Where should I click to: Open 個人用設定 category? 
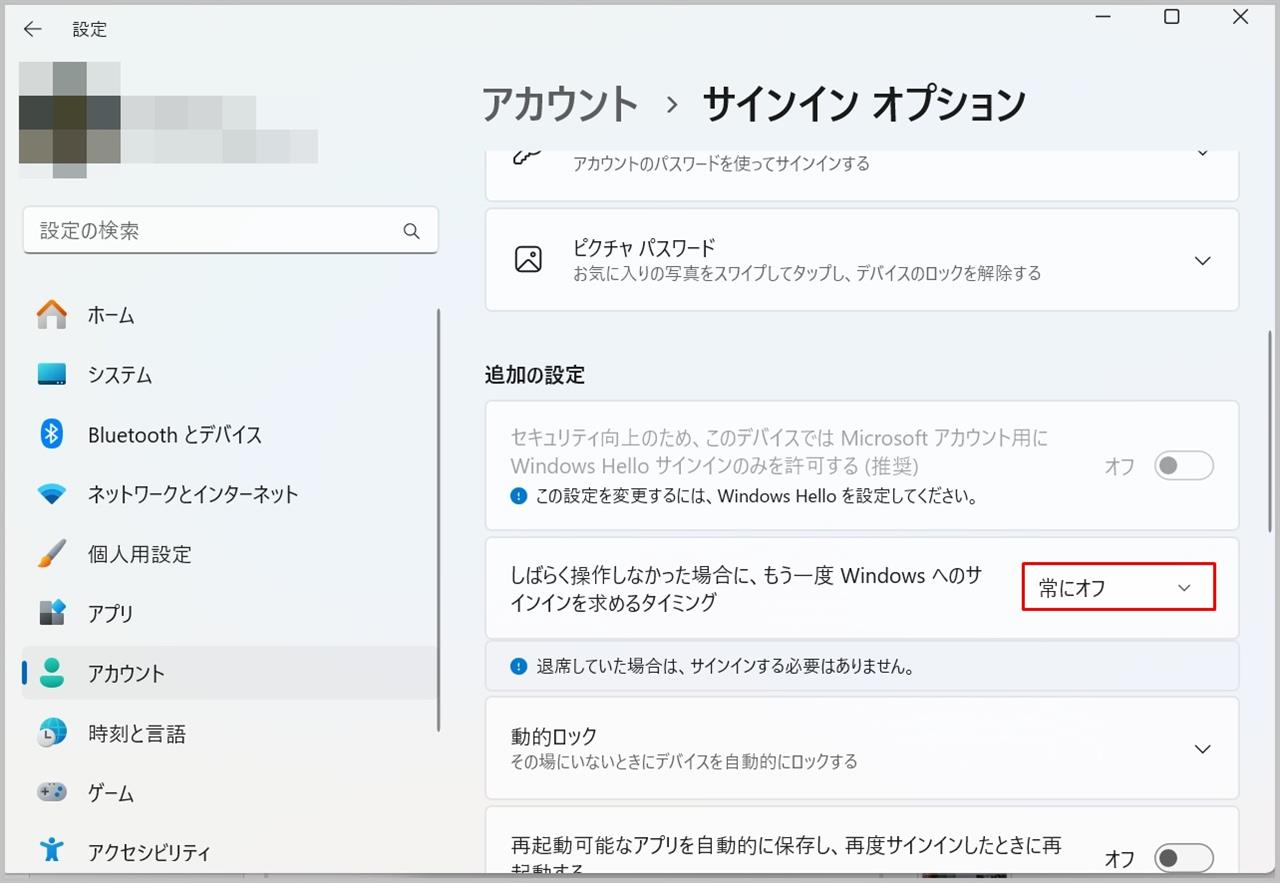(229, 554)
